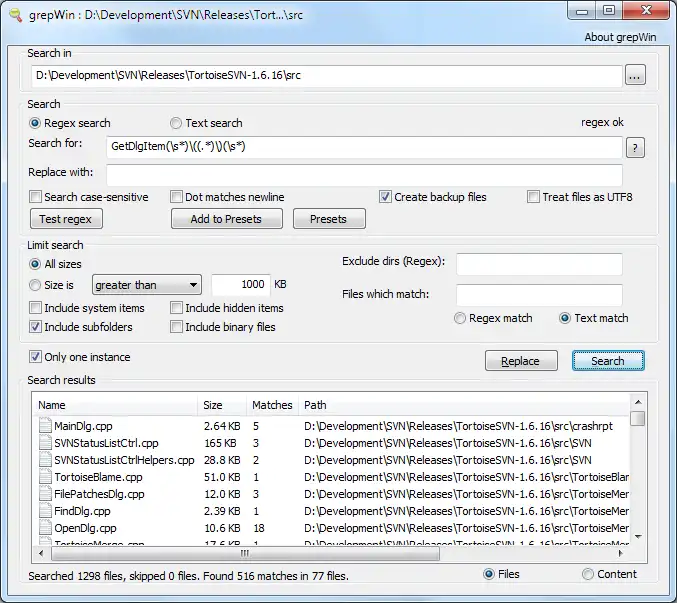Click results list scroll up arrow
This screenshot has height=603, width=677.
tap(638, 402)
